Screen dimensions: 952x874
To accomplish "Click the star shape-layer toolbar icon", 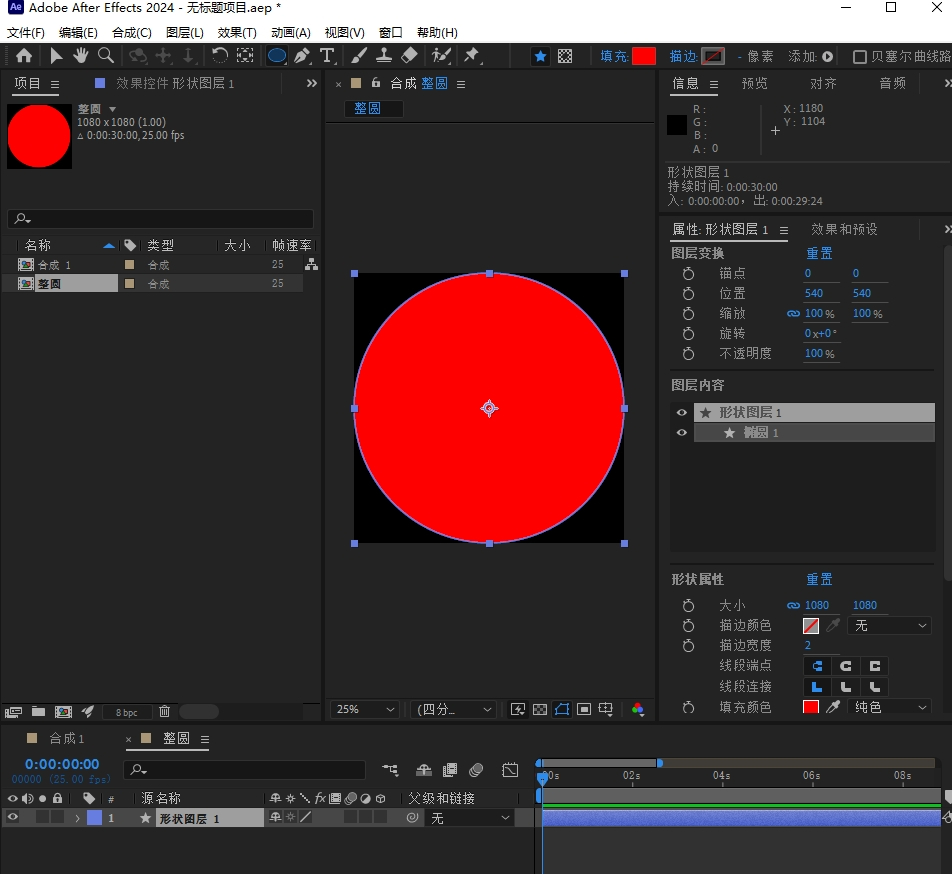I will [x=540, y=56].
